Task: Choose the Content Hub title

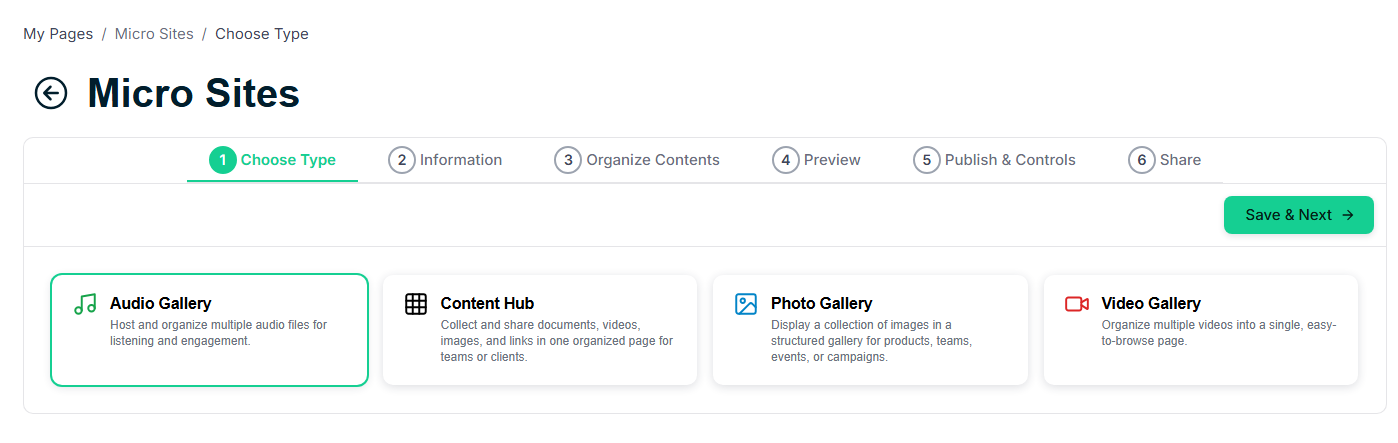Action: pos(488,303)
